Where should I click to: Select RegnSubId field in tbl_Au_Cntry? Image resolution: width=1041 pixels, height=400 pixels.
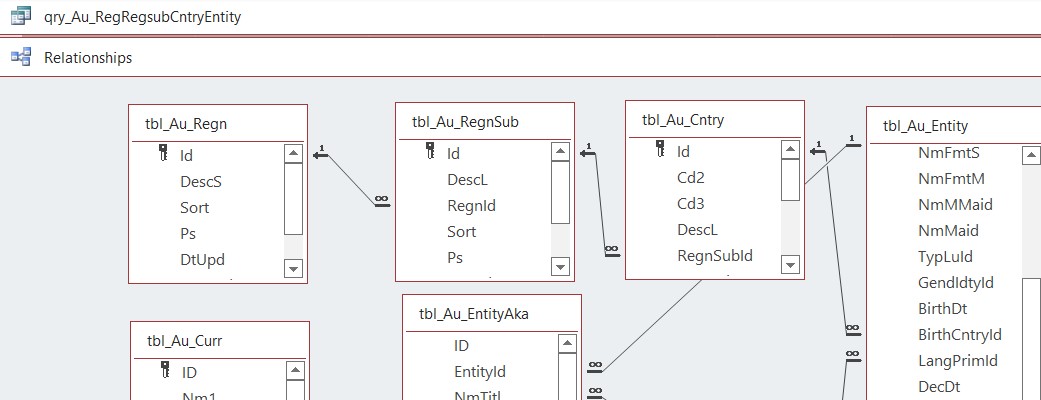coord(714,255)
